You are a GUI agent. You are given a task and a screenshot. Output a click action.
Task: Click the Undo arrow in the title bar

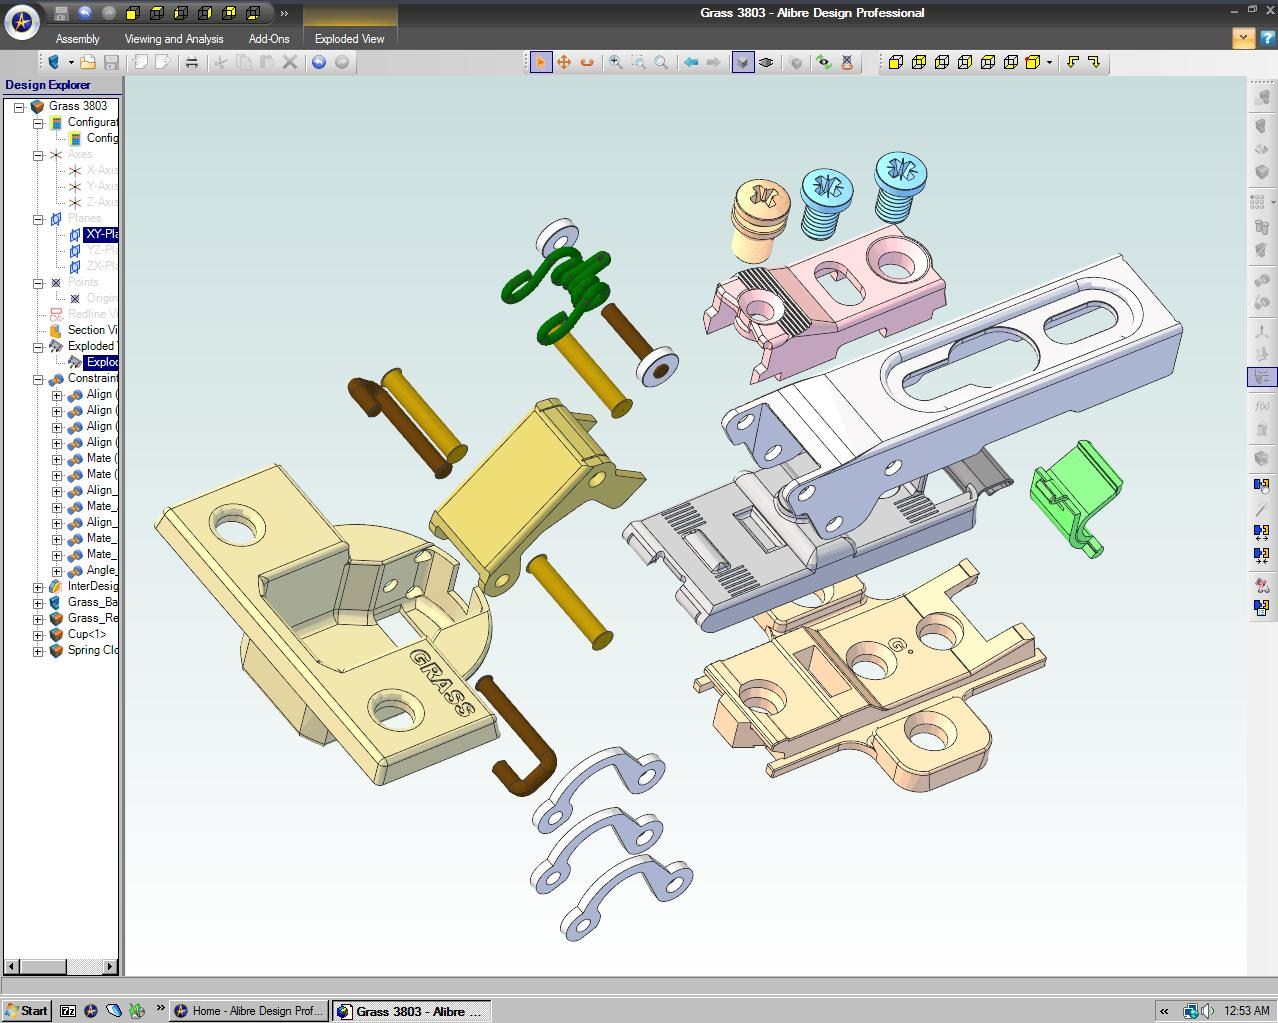click(85, 13)
